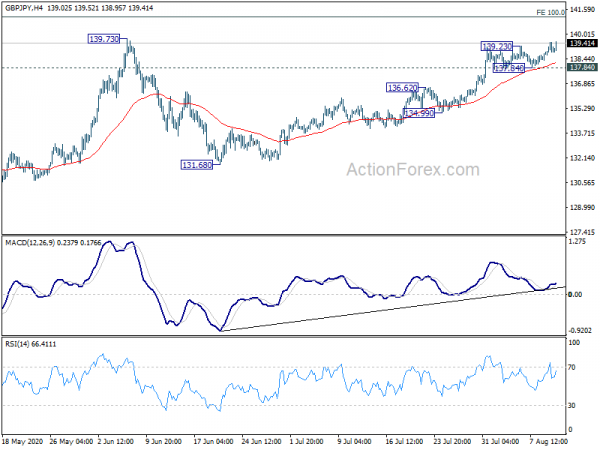Screen dimensions: 600x450
Task: Select the 18 May 2020 date label
Action: 24,439
